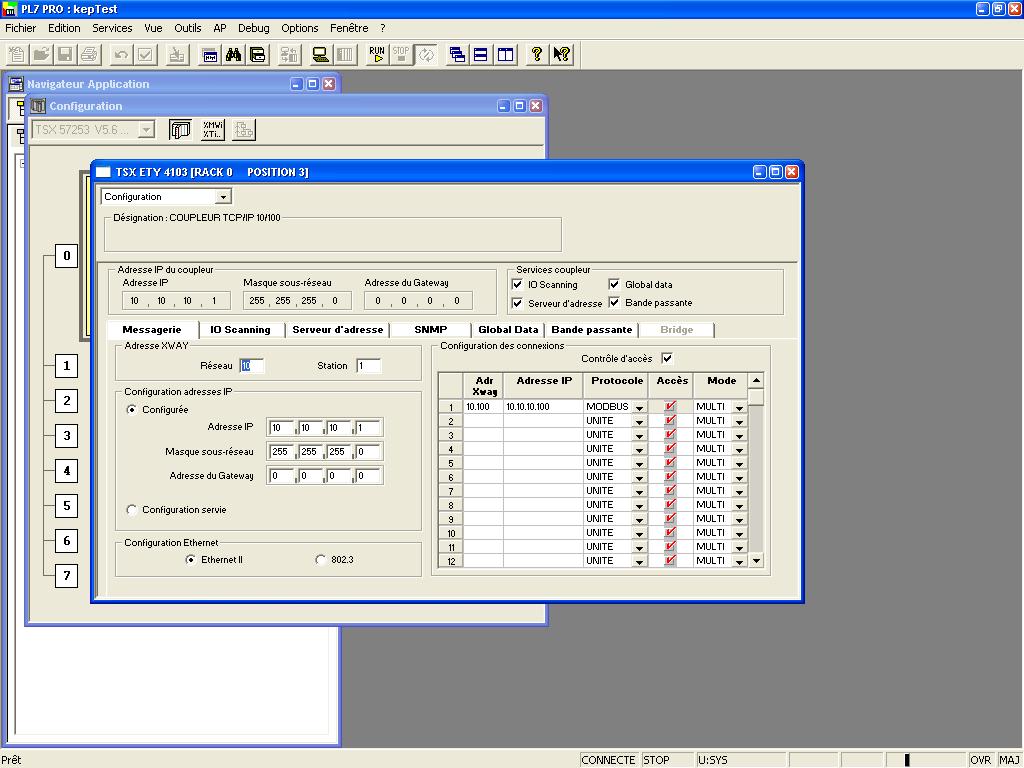Image resolution: width=1024 pixels, height=768 pixels.
Task: Click the What's This help pointer icon
Action: click(561, 54)
